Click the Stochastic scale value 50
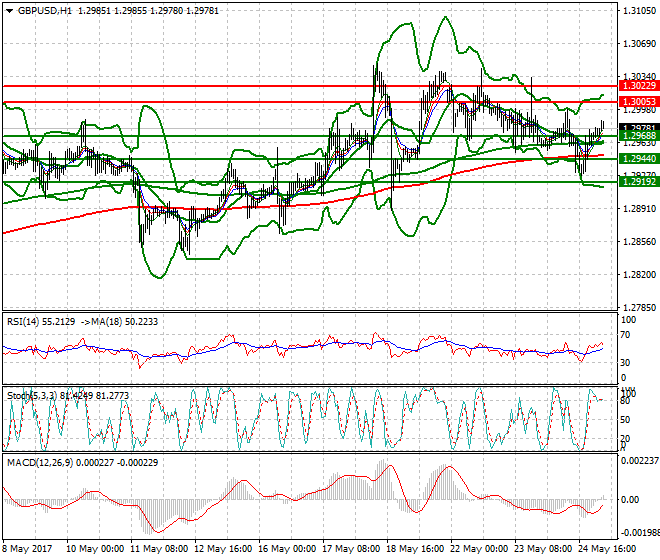 click(625, 420)
